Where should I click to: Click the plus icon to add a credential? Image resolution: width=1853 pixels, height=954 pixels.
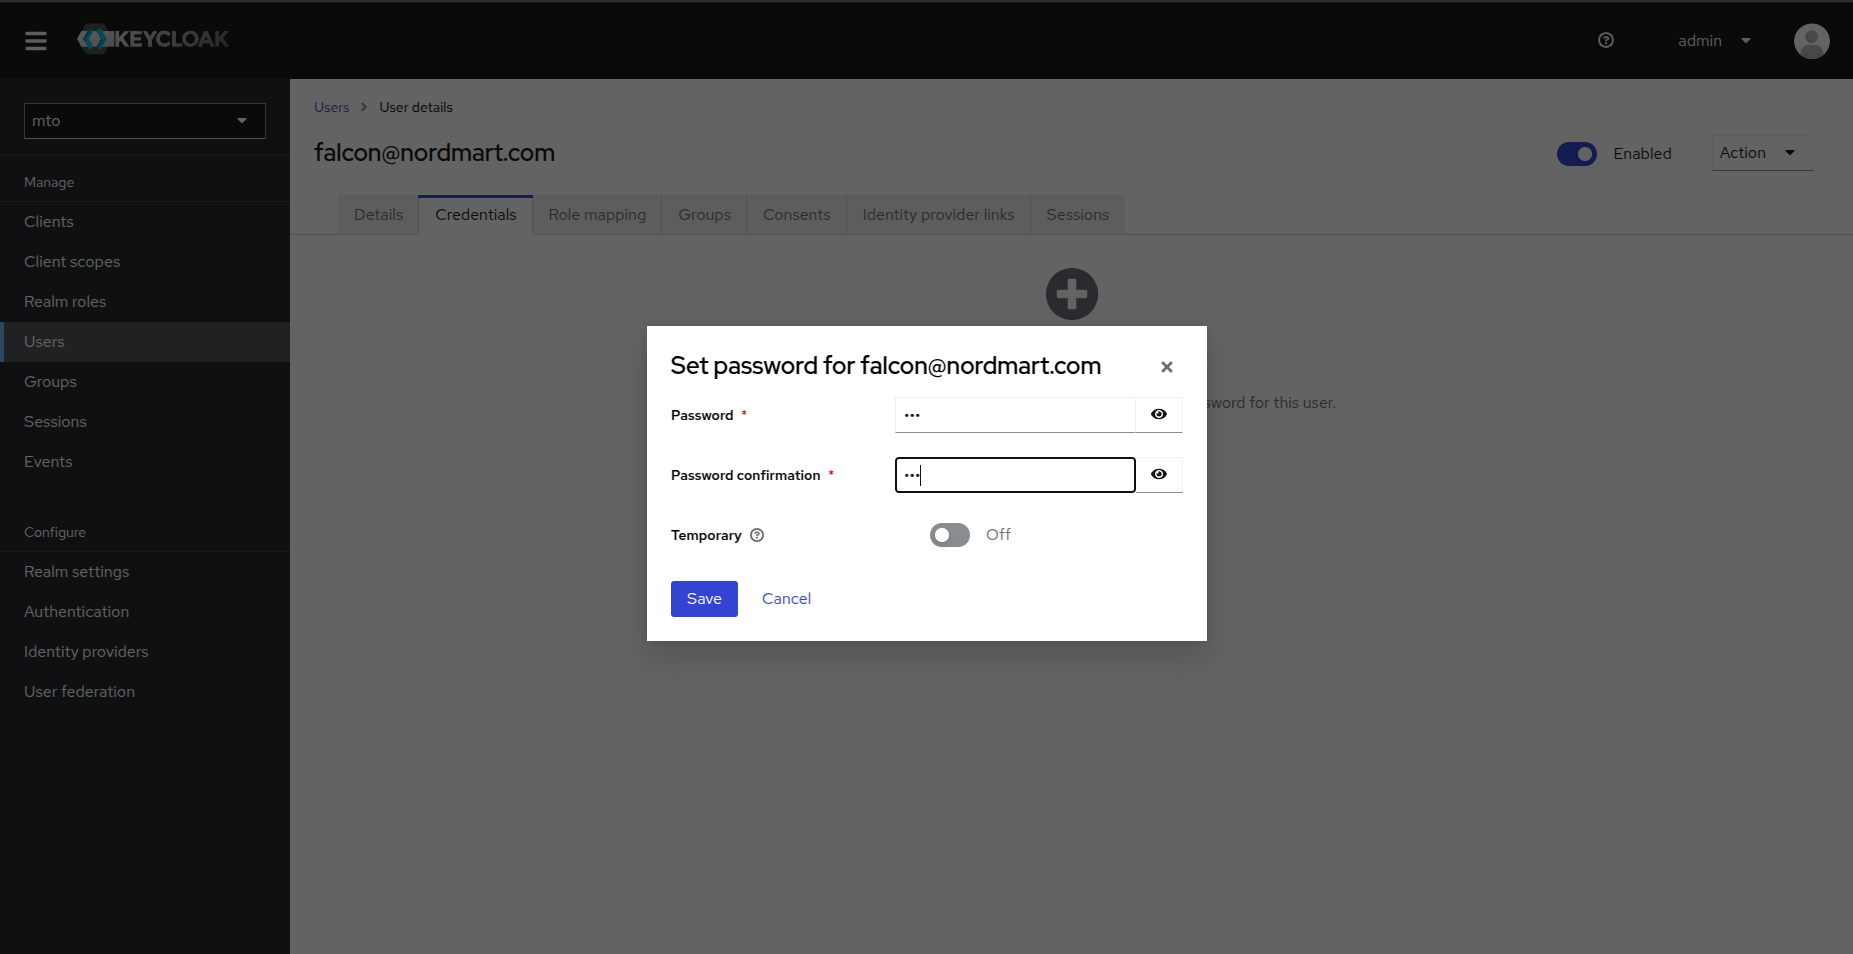click(1071, 293)
